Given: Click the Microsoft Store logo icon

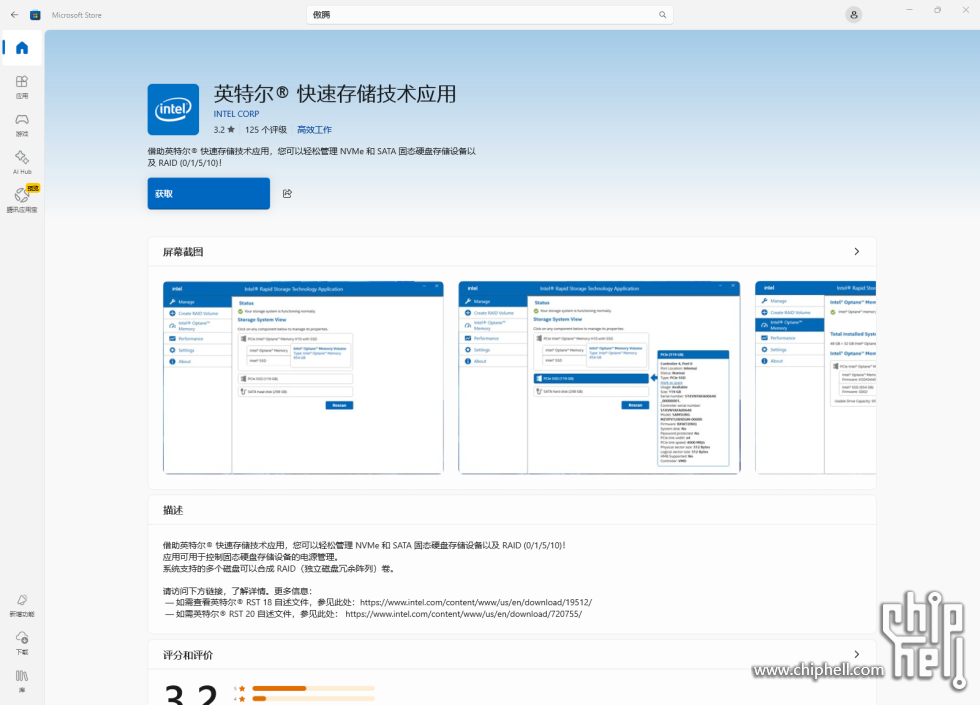Looking at the screenshot, I should click(x=36, y=14).
